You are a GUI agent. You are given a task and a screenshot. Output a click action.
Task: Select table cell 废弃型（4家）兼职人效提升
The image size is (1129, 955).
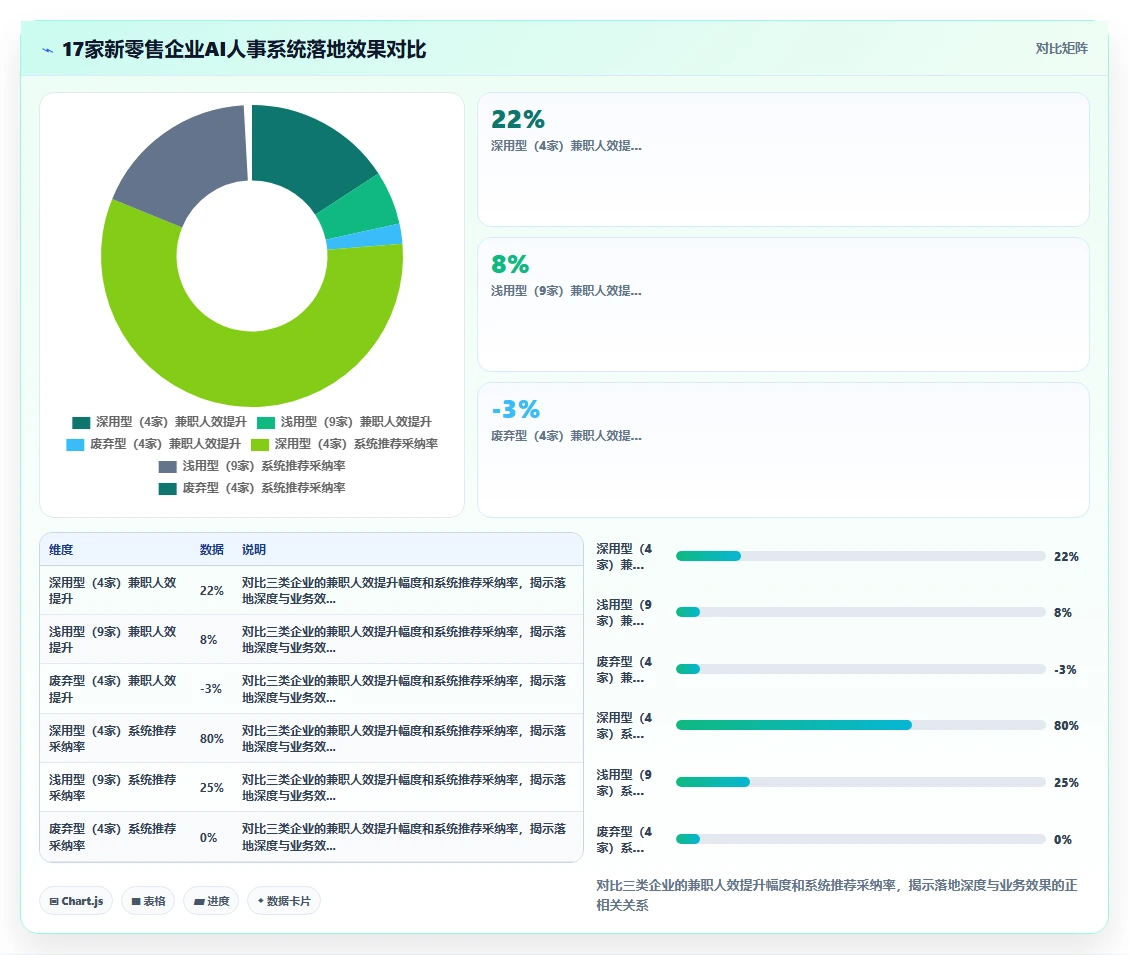tap(115, 689)
